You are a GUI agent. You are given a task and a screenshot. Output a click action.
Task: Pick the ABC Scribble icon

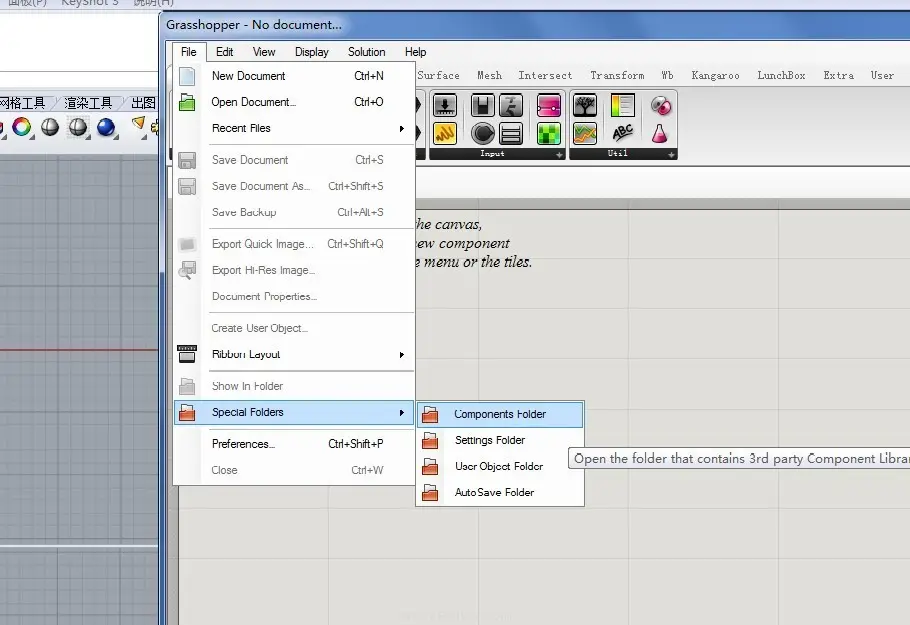[x=622, y=133]
